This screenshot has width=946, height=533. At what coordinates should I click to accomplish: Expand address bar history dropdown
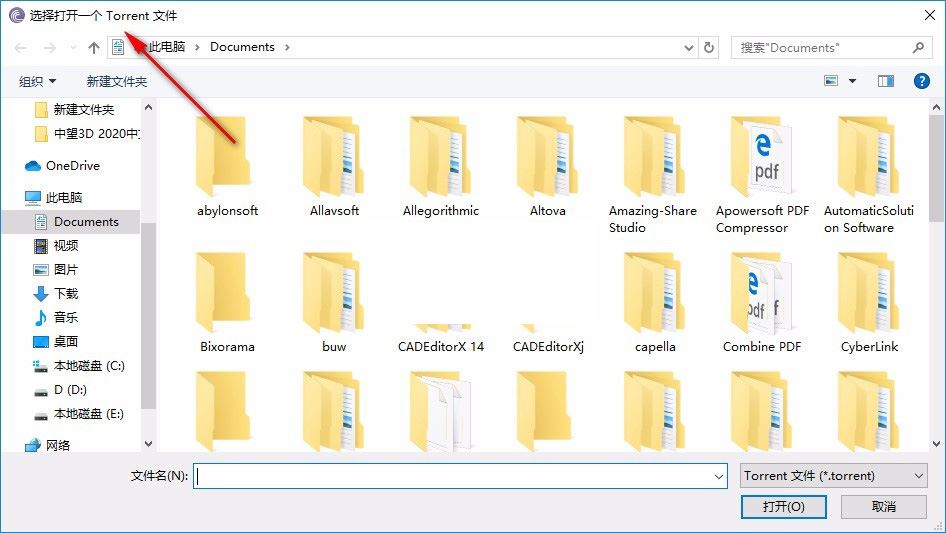coord(689,48)
